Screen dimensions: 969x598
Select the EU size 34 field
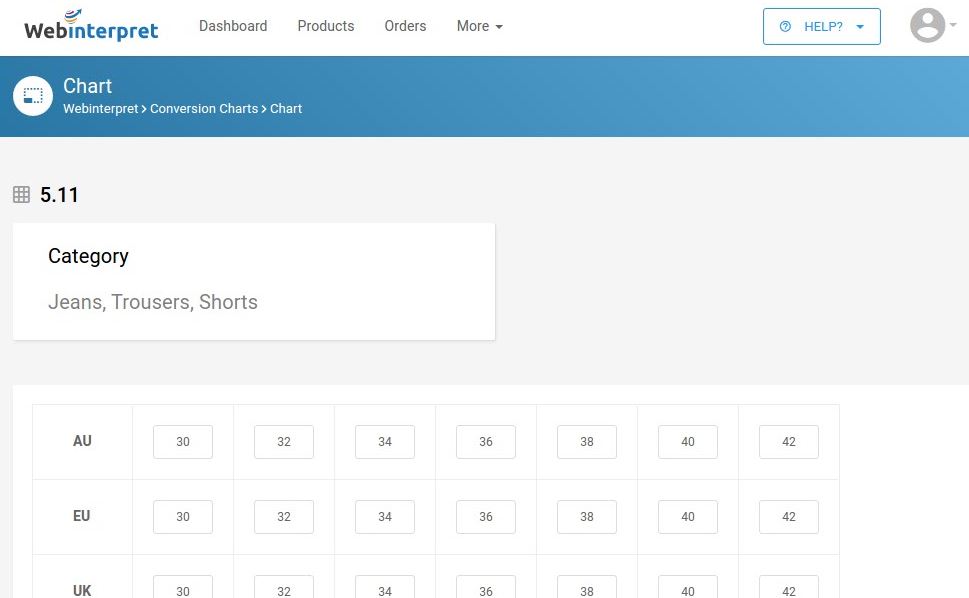(x=385, y=516)
